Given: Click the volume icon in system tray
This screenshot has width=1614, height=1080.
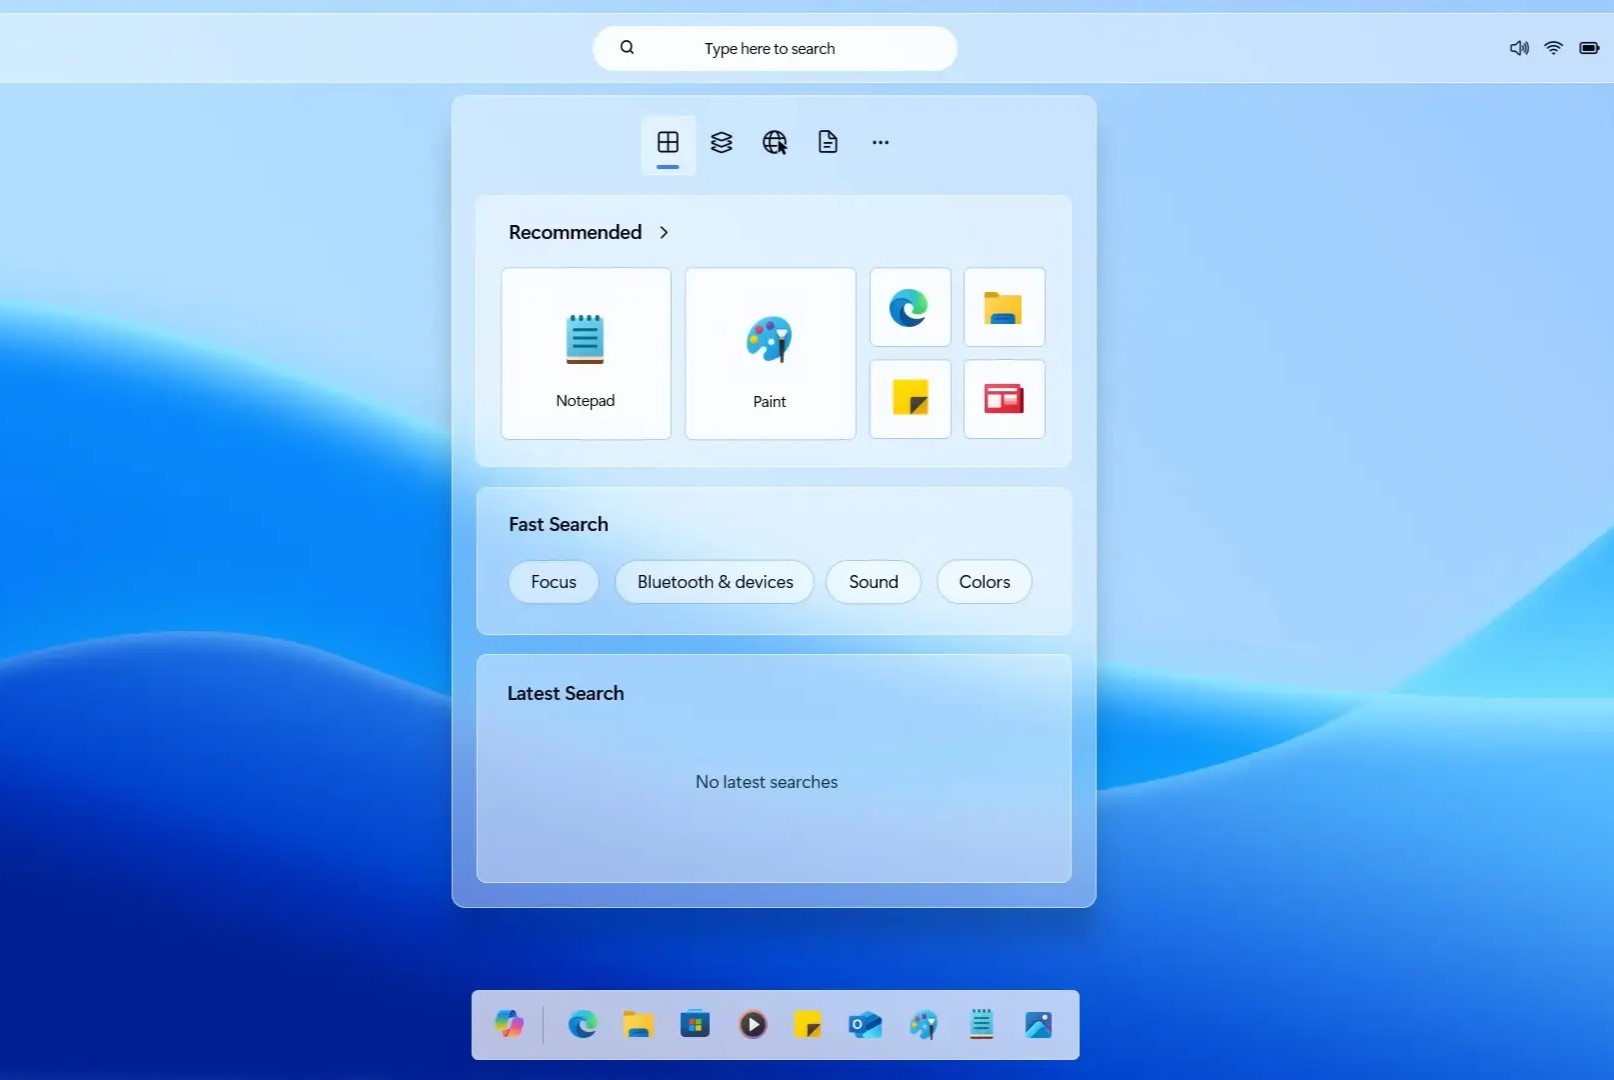Looking at the screenshot, I should tap(1518, 48).
